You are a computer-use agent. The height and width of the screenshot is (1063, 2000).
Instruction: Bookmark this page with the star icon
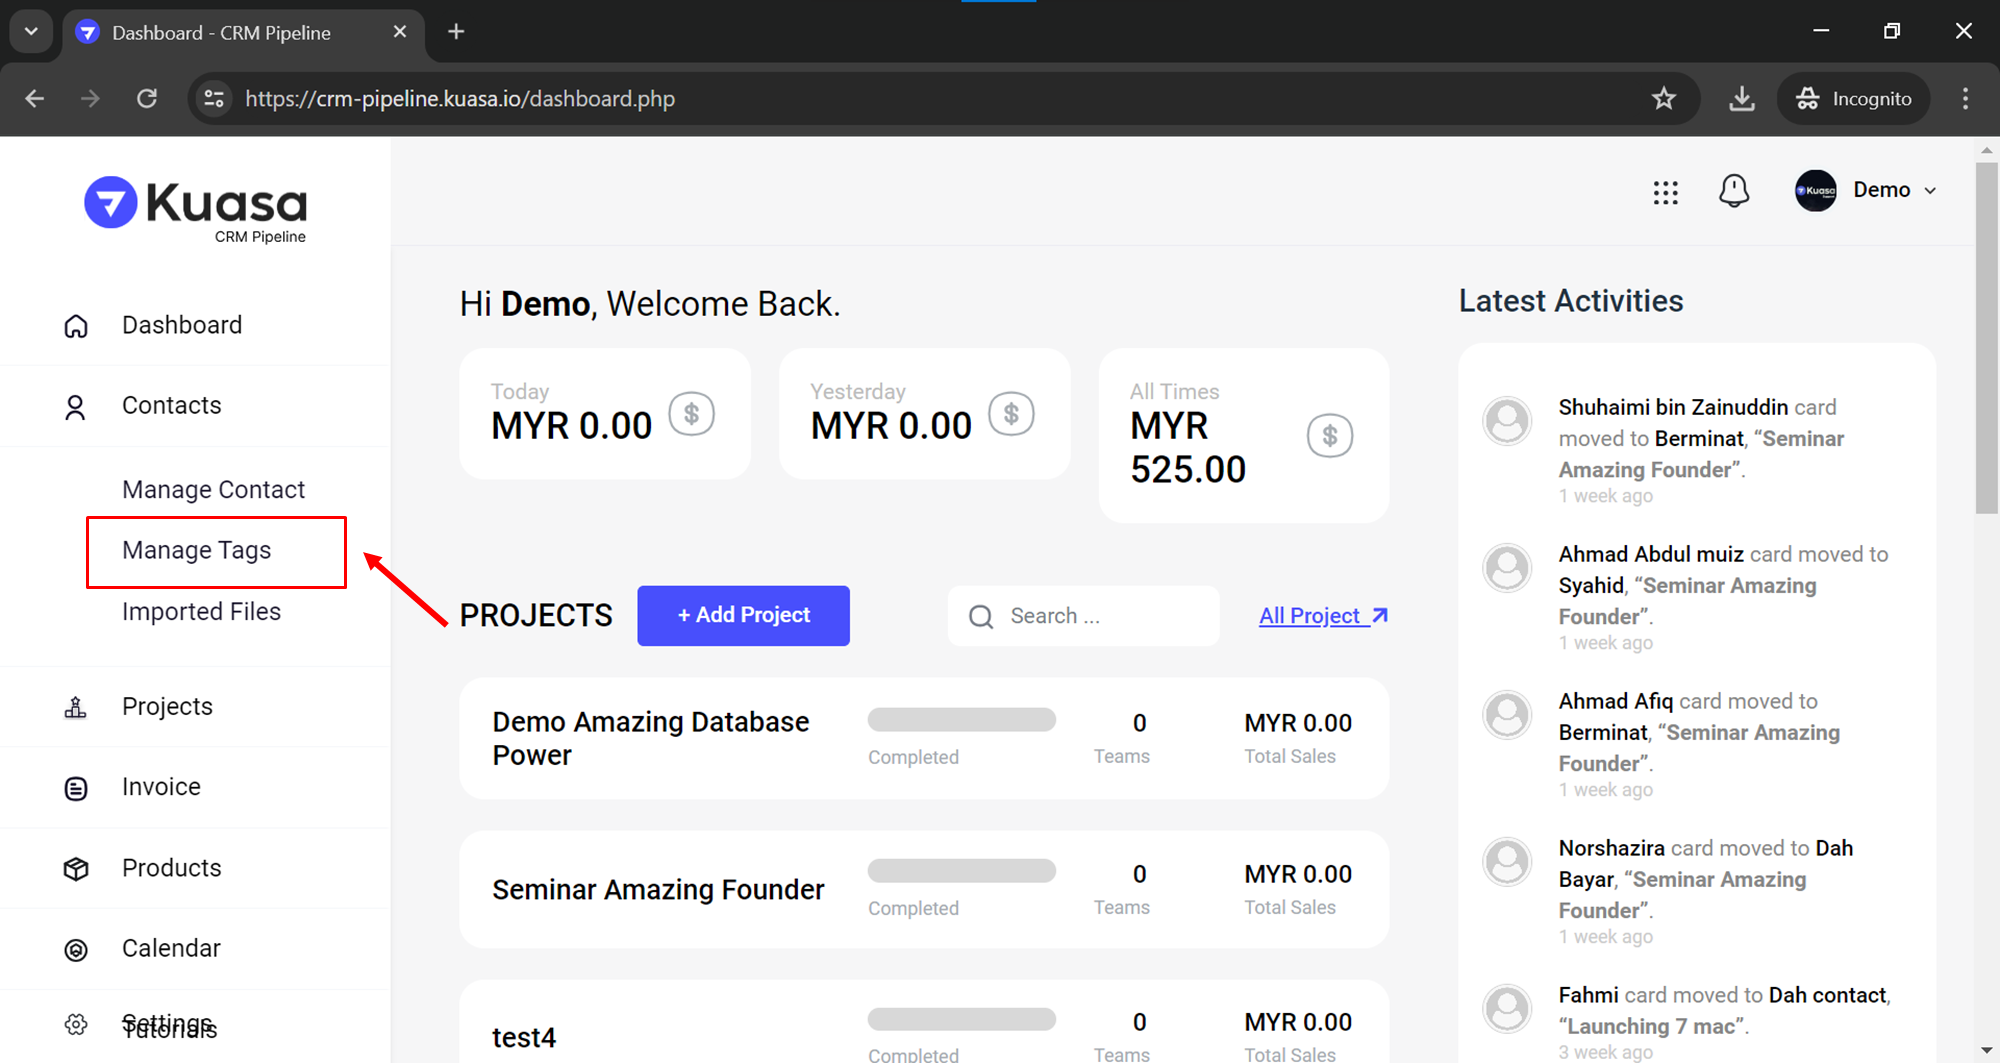point(1663,99)
